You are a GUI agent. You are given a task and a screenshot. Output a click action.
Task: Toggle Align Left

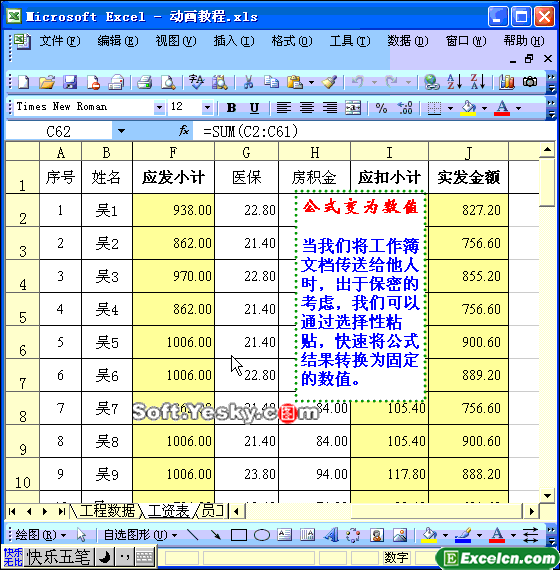[284, 108]
